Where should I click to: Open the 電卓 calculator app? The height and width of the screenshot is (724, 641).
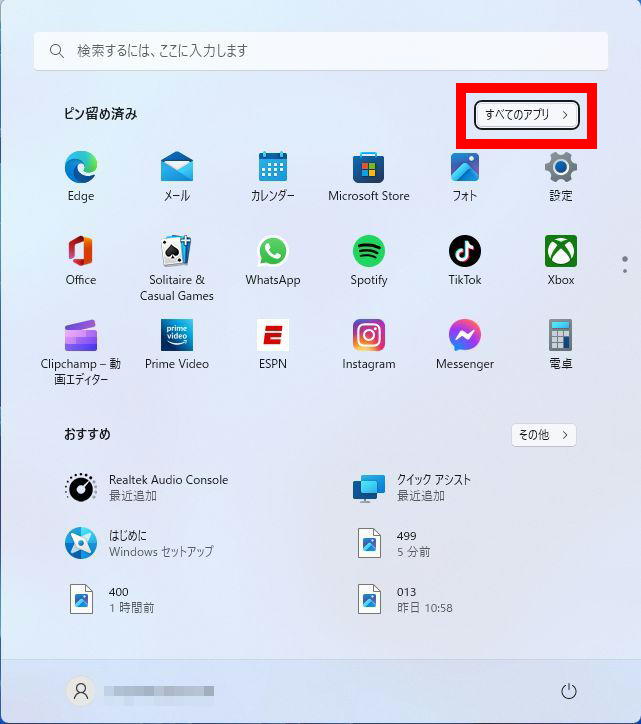pos(561,344)
